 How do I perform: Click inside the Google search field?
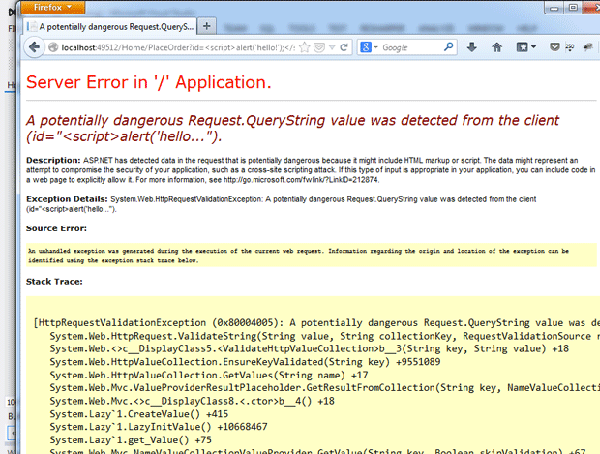pos(411,47)
